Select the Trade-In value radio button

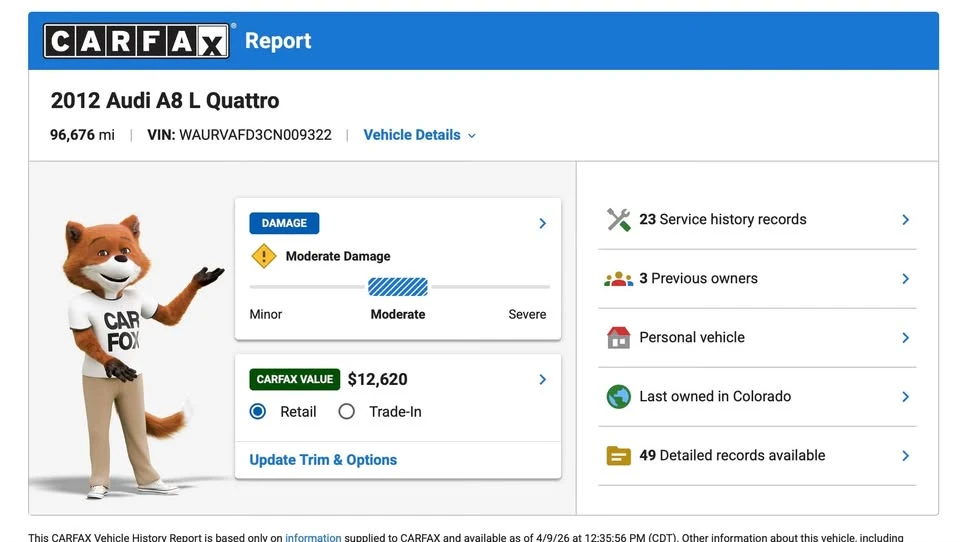[x=347, y=412]
